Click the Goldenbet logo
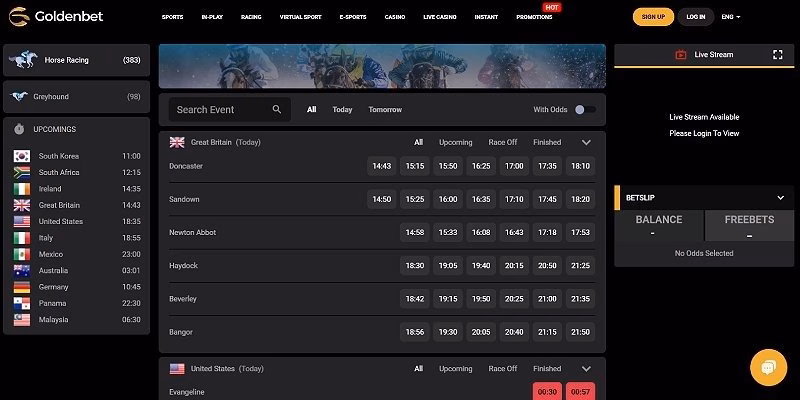The image size is (800, 400). [56, 16]
